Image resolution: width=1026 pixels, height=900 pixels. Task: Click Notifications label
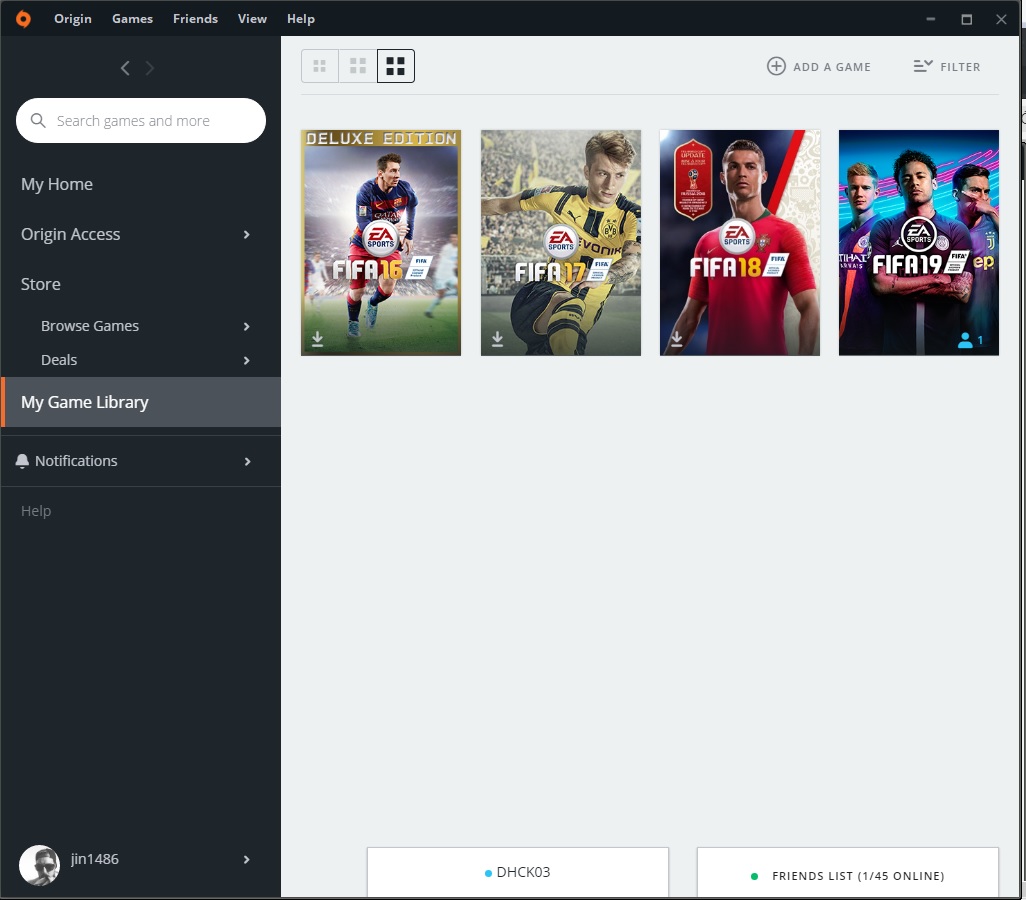click(x=76, y=461)
